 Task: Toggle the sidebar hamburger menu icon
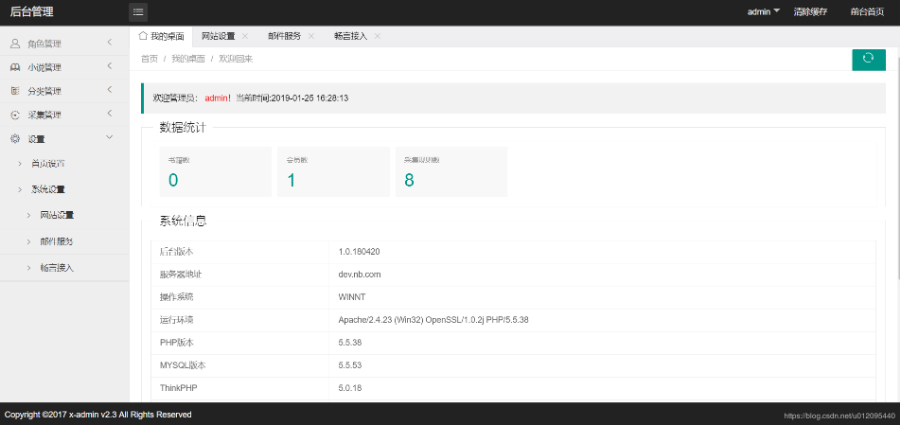[138, 12]
